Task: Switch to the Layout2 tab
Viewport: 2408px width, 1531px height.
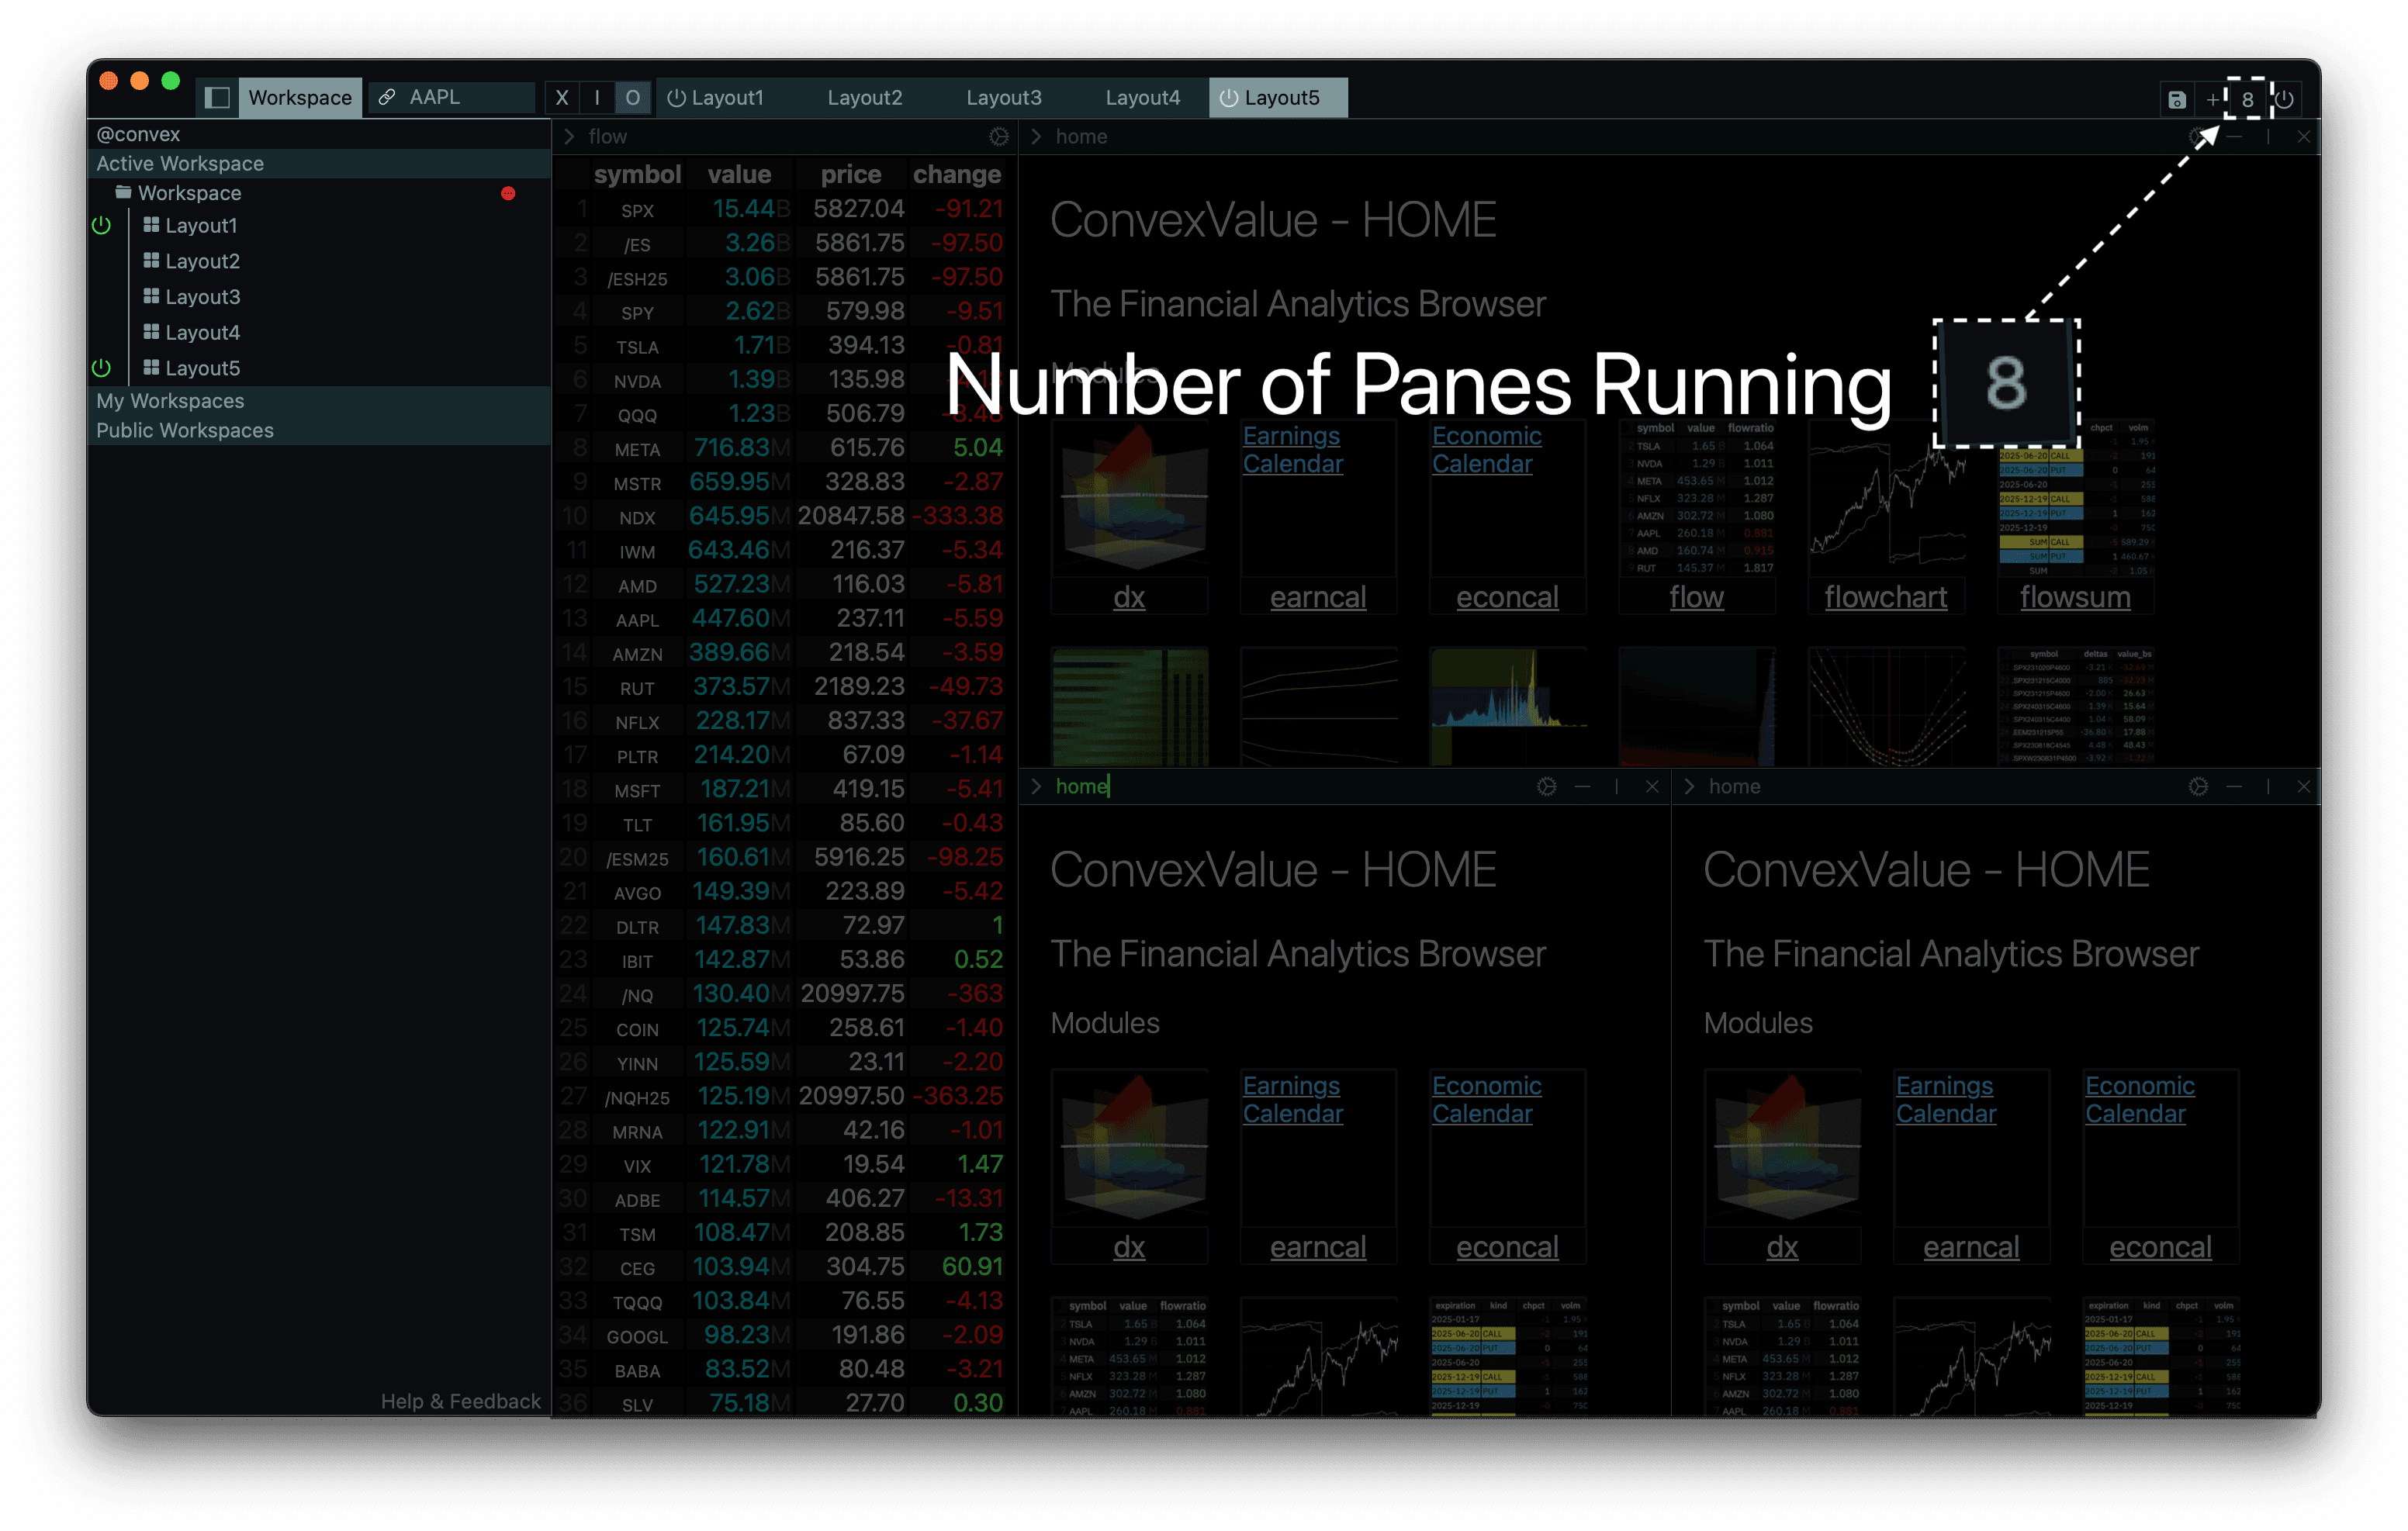Action: pyautogui.click(x=865, y=98)
